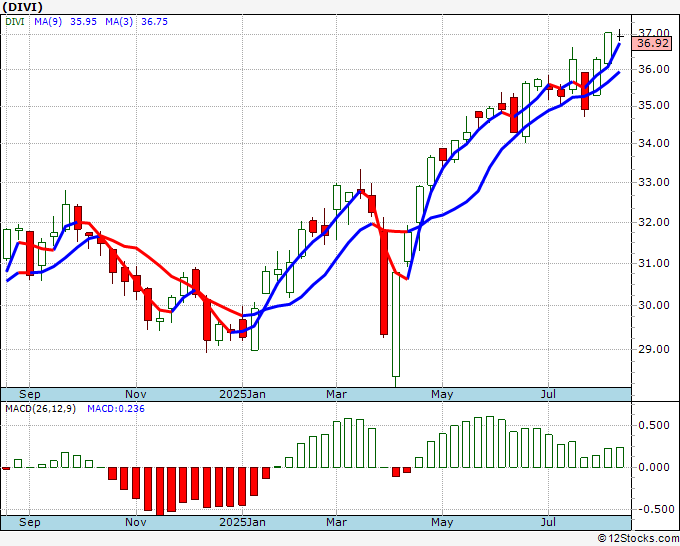This screenshot has height=546, width=680.
Task: Click Sep on the price chart time axis
Action: pyautogui.click(x=29, y=394)
